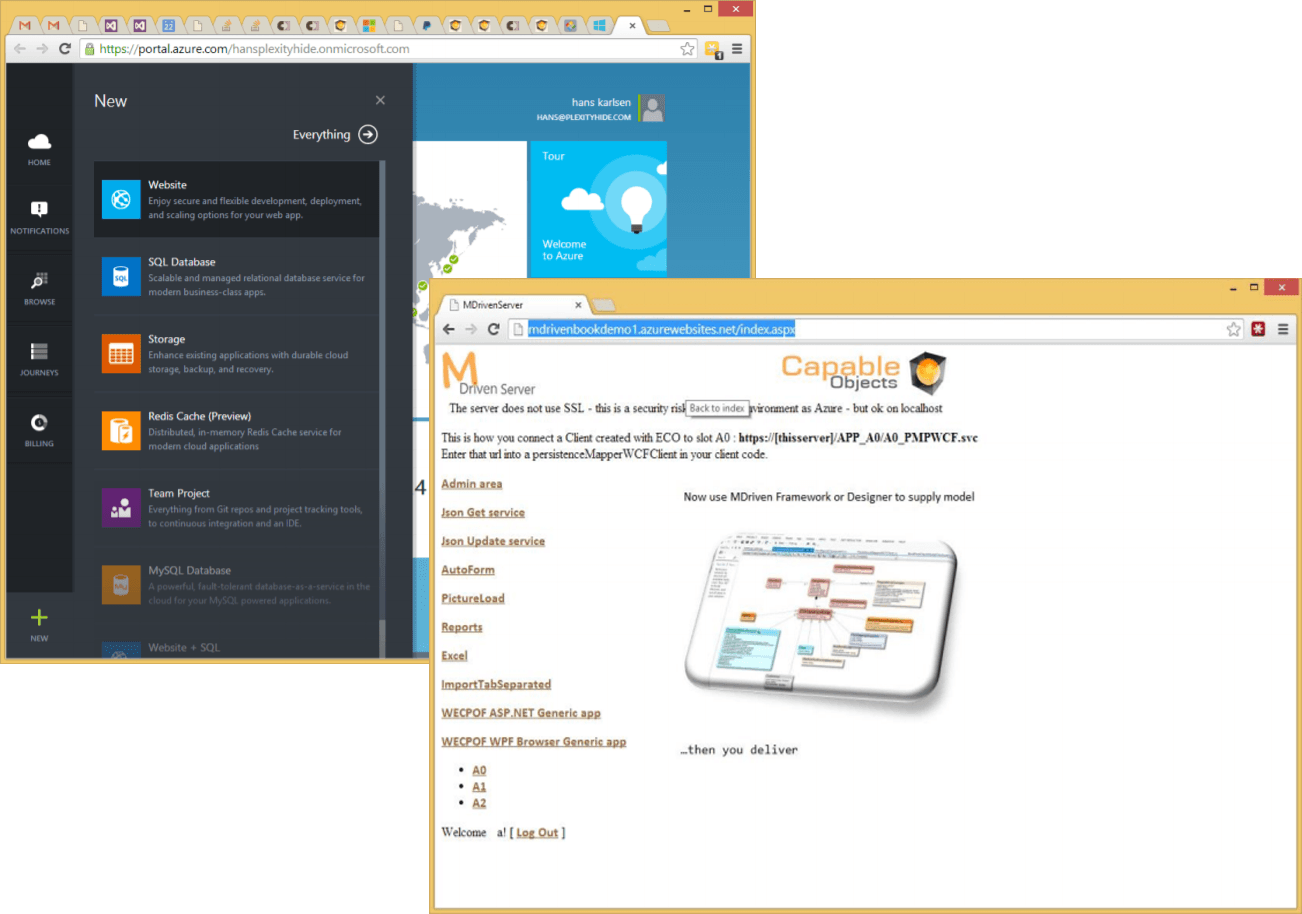The height and width of the screenshot is (914, 1302).
Task: Close the MDrivenServer tab
Action: tap(578, 305)
